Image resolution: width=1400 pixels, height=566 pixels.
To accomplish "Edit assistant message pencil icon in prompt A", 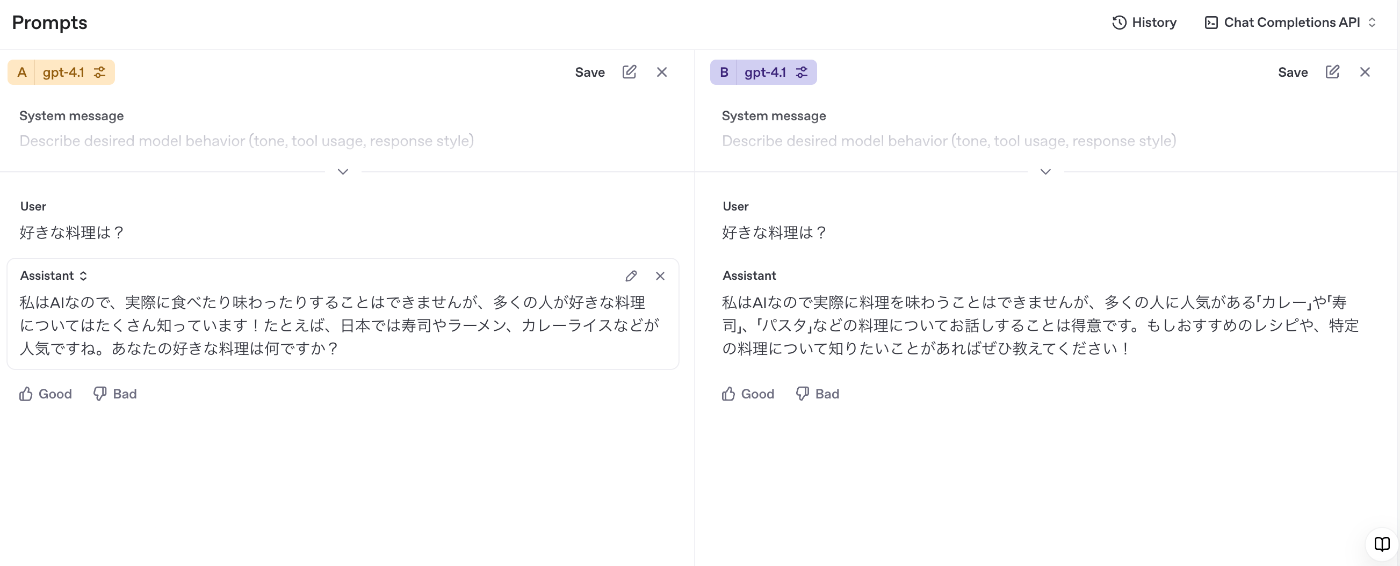I will [x=631, y=276].
